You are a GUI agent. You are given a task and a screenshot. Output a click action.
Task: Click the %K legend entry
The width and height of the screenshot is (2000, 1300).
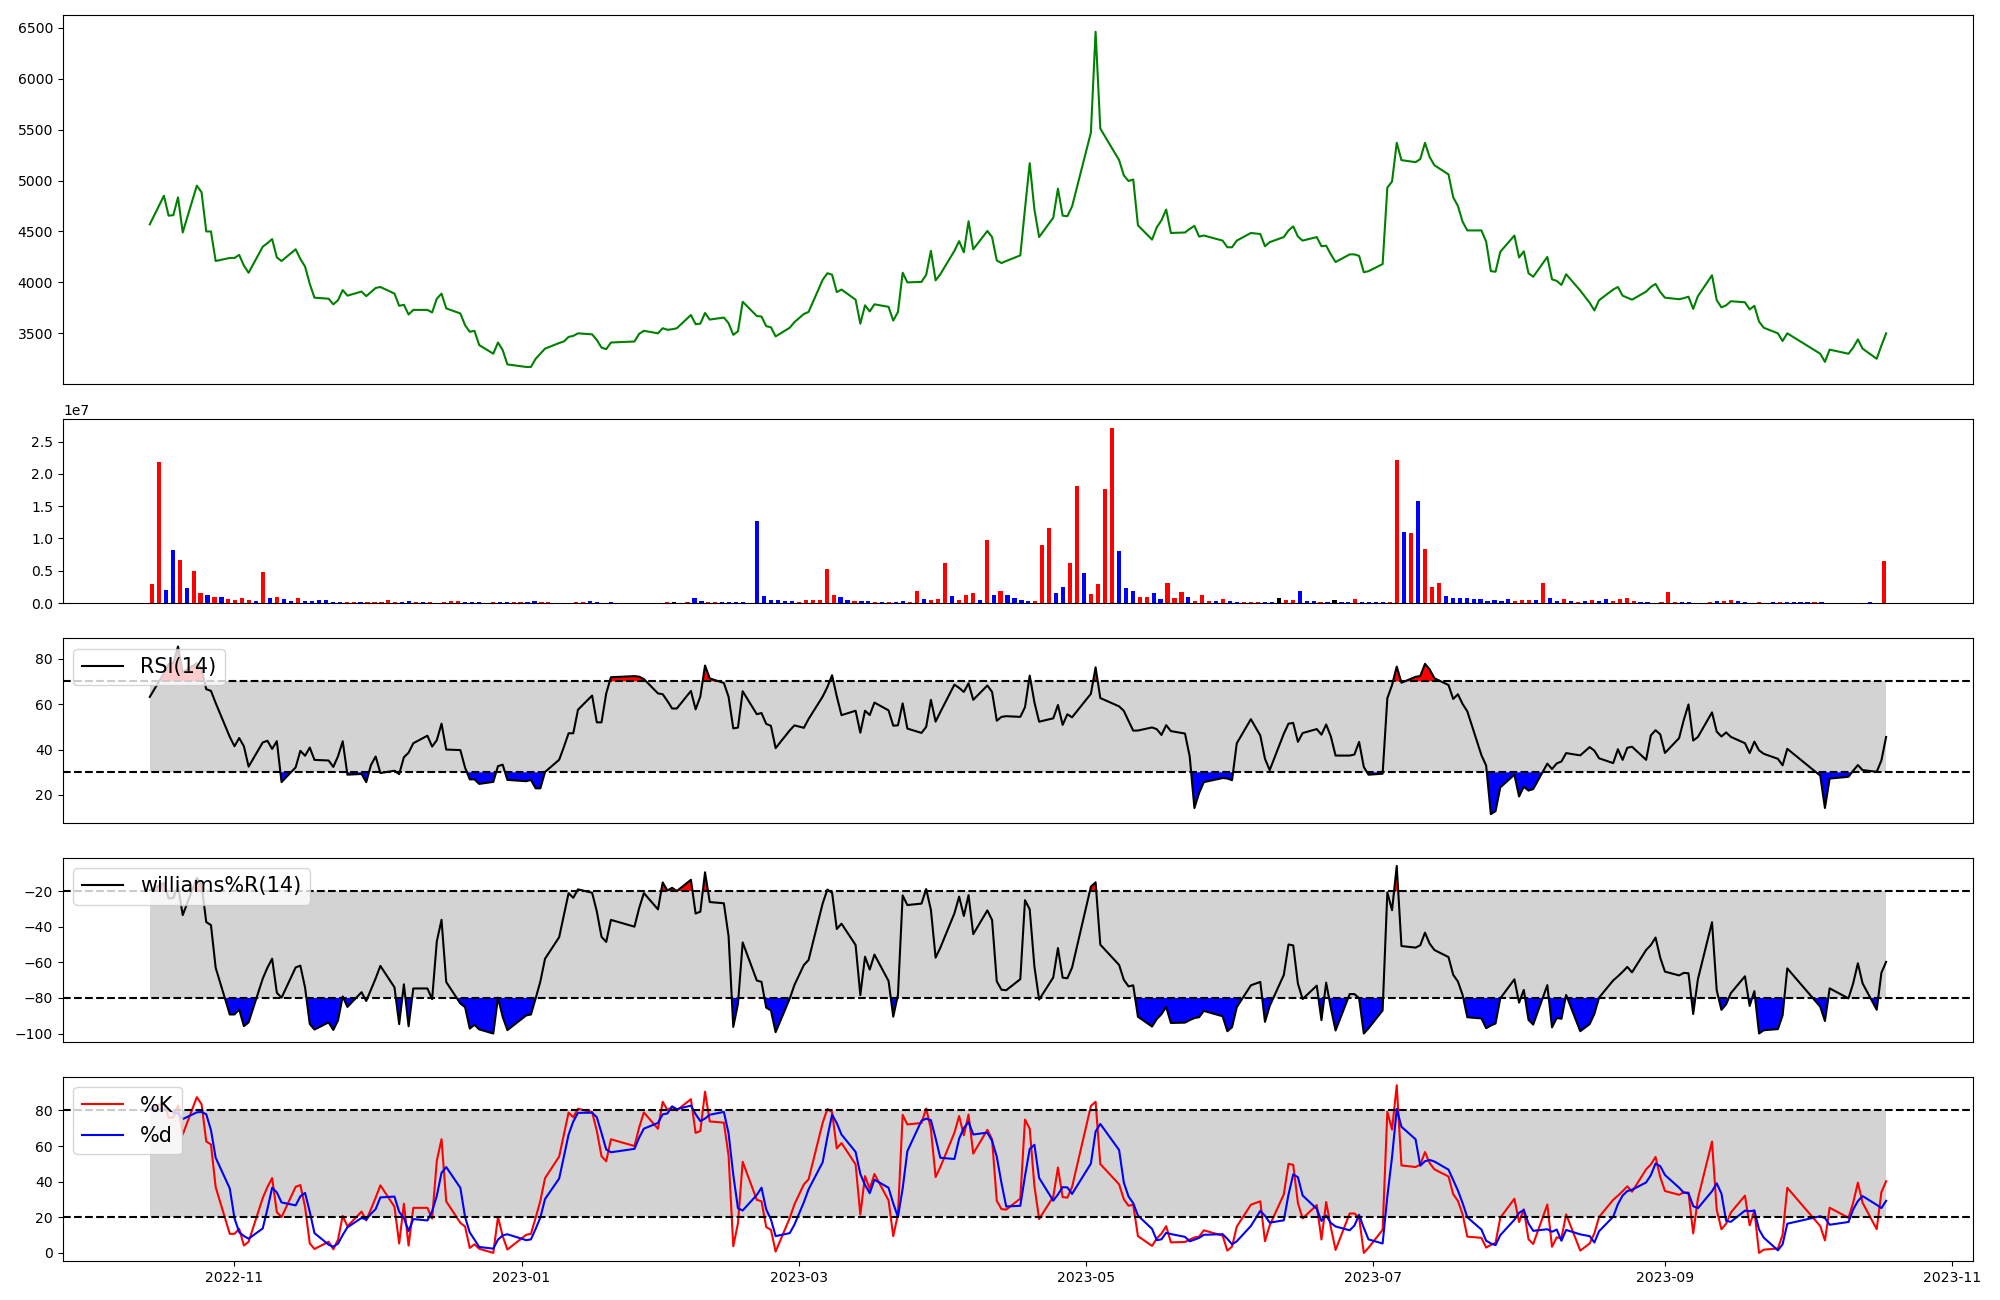[x=156, y=1105]
